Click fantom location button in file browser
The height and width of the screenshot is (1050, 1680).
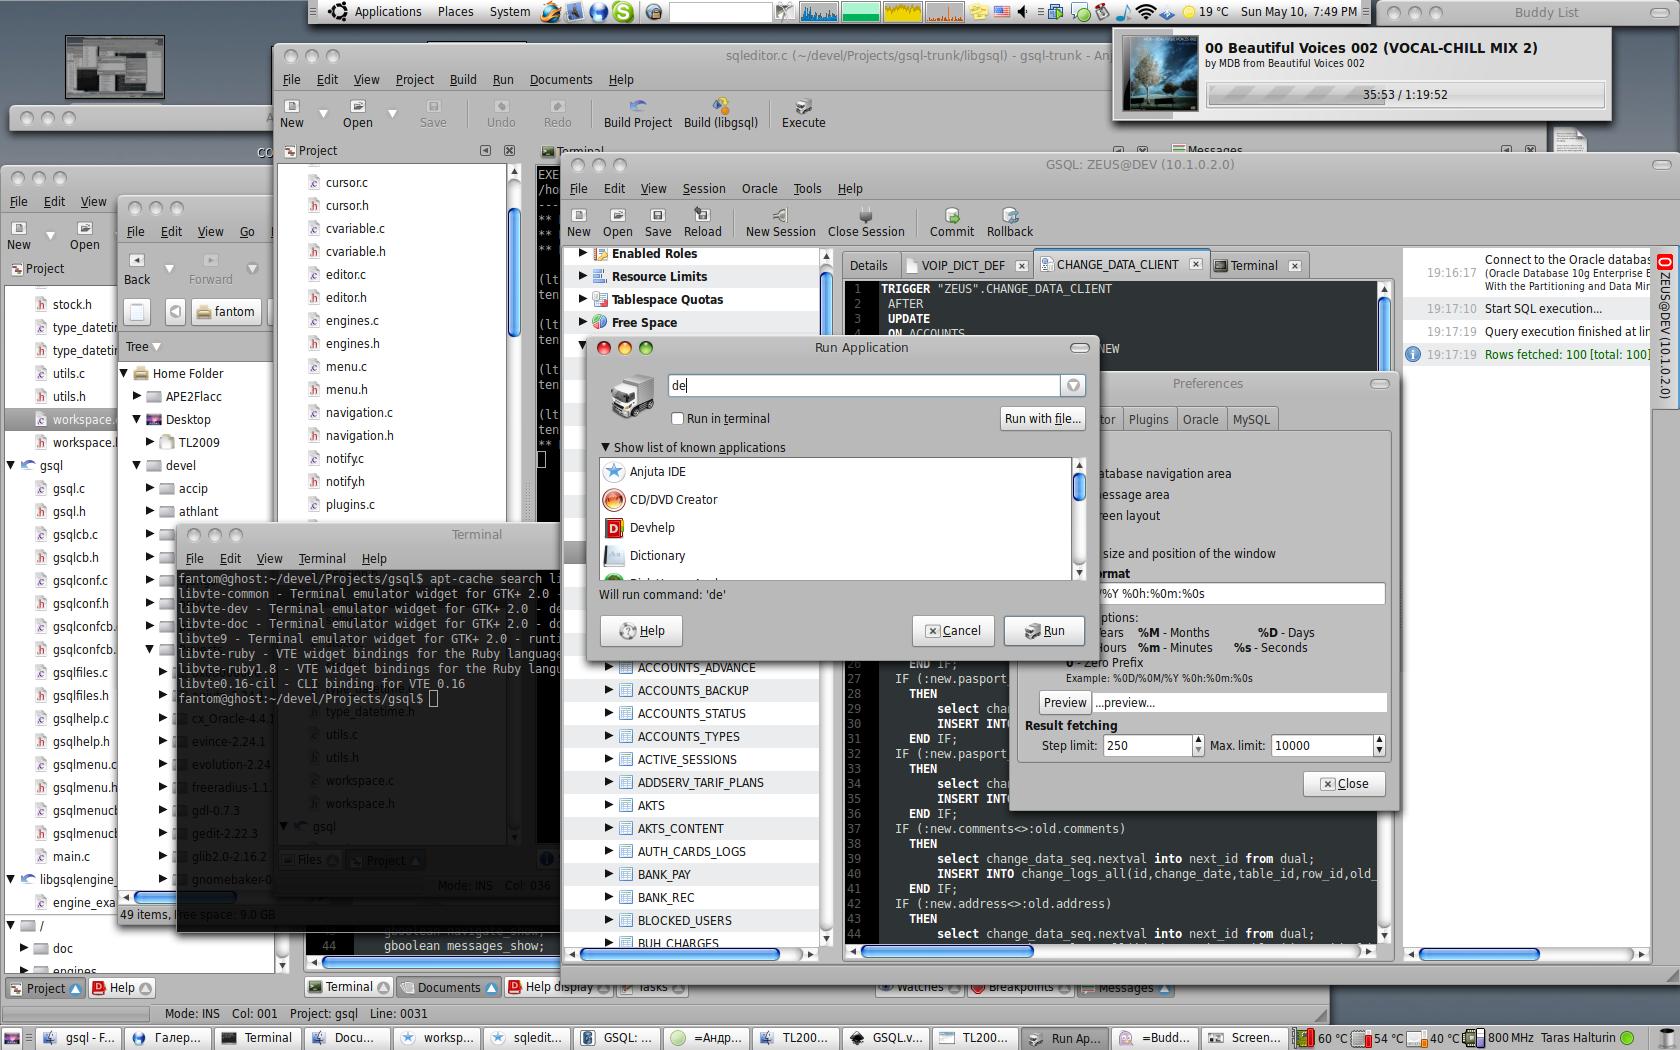click(226, 312)
